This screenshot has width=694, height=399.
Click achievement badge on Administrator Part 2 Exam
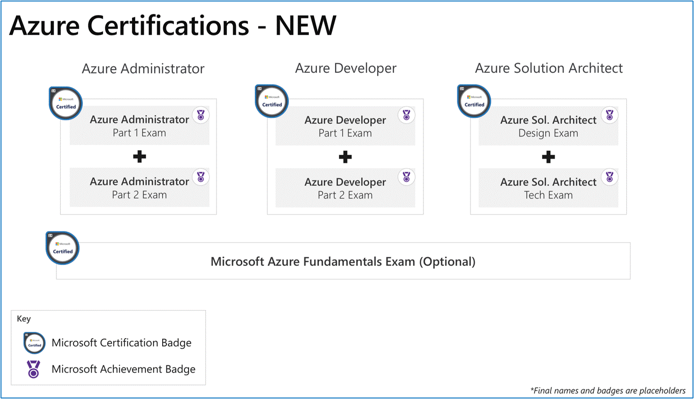pos(200,177)
